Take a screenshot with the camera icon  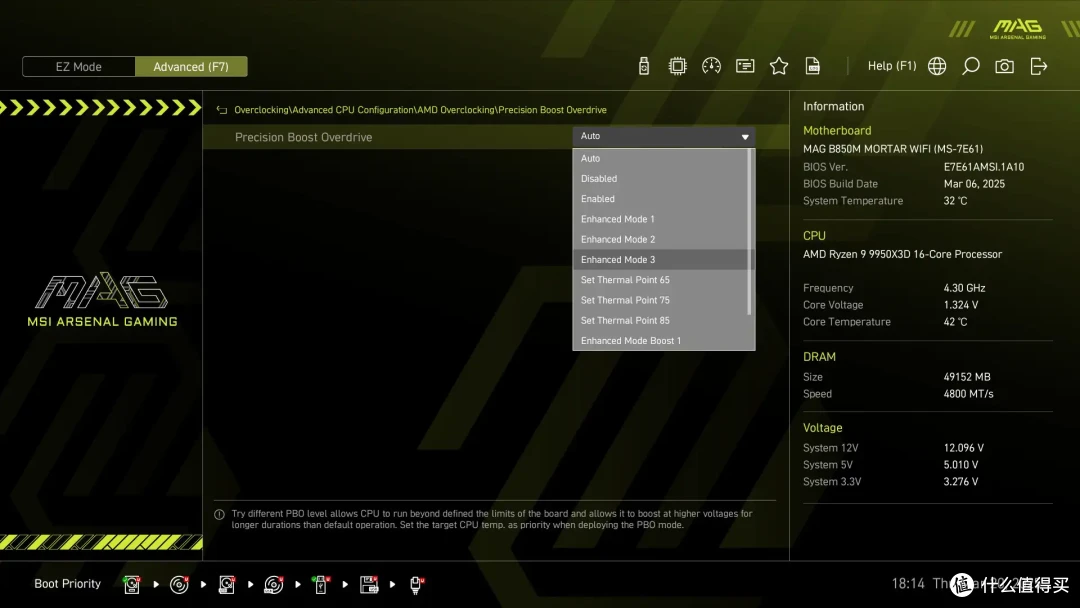[x=1004, y=66]
